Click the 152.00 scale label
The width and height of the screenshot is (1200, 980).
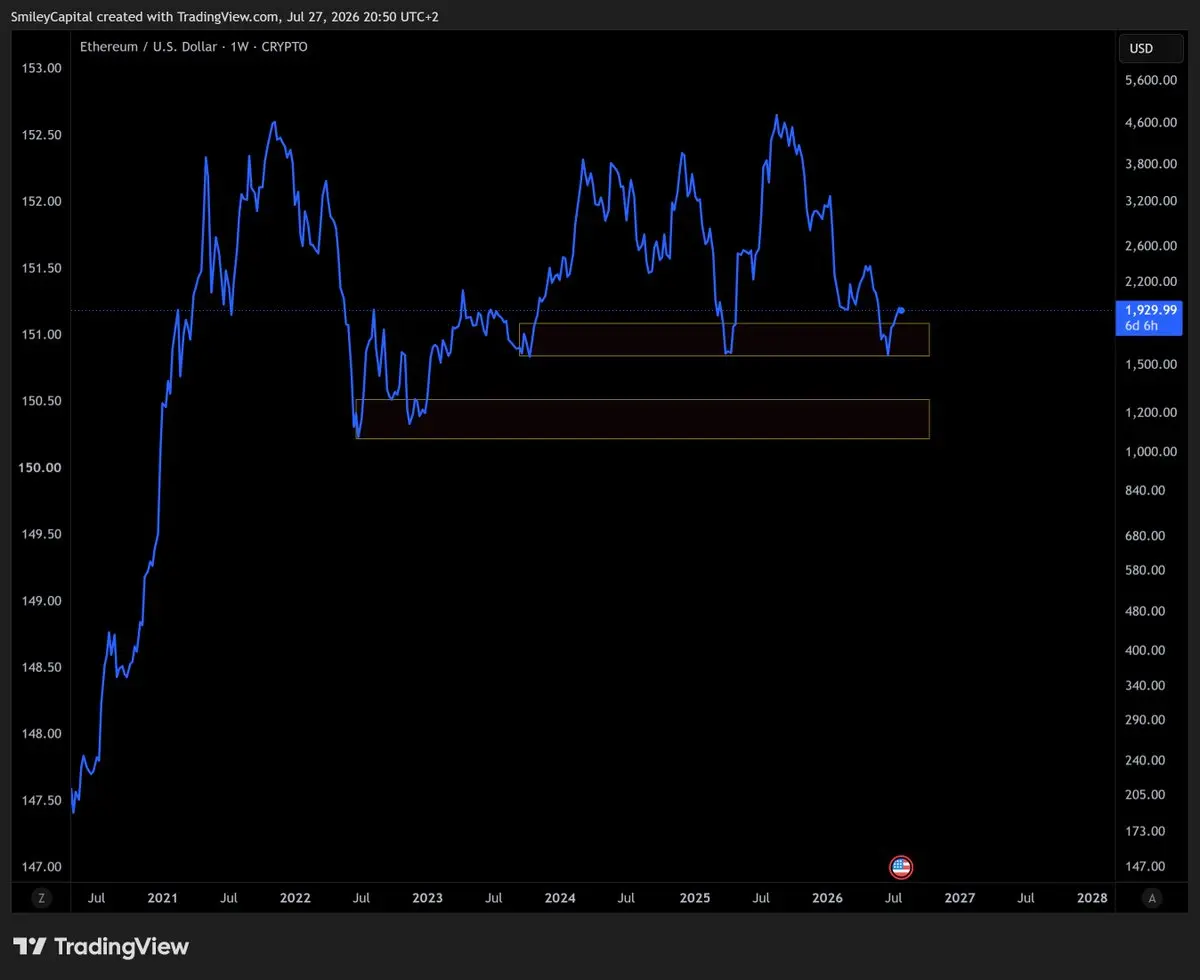[x=41, y=201]
